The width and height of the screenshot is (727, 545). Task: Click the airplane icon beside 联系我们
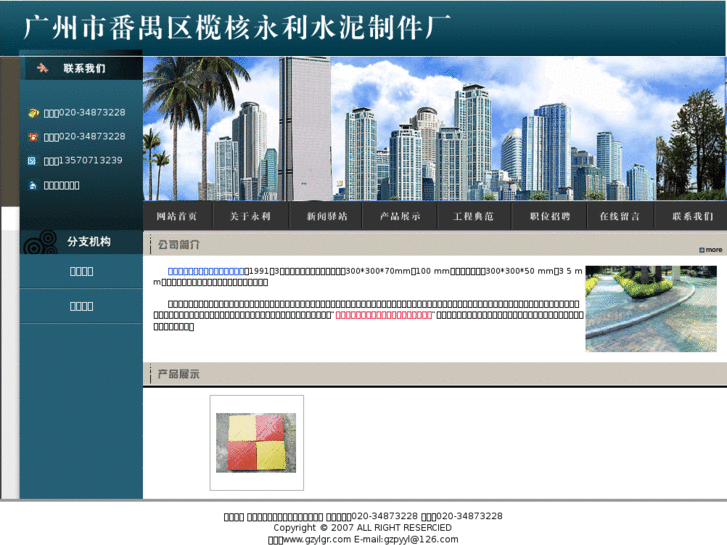[x=43, y=68]
